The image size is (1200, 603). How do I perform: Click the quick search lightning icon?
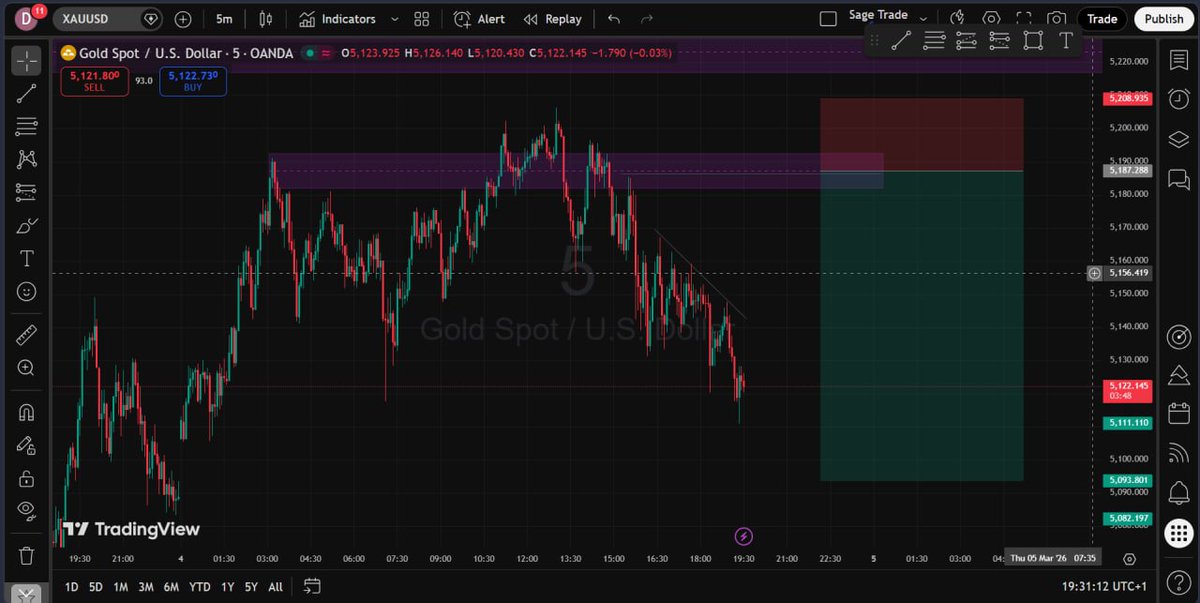point(957,18)
